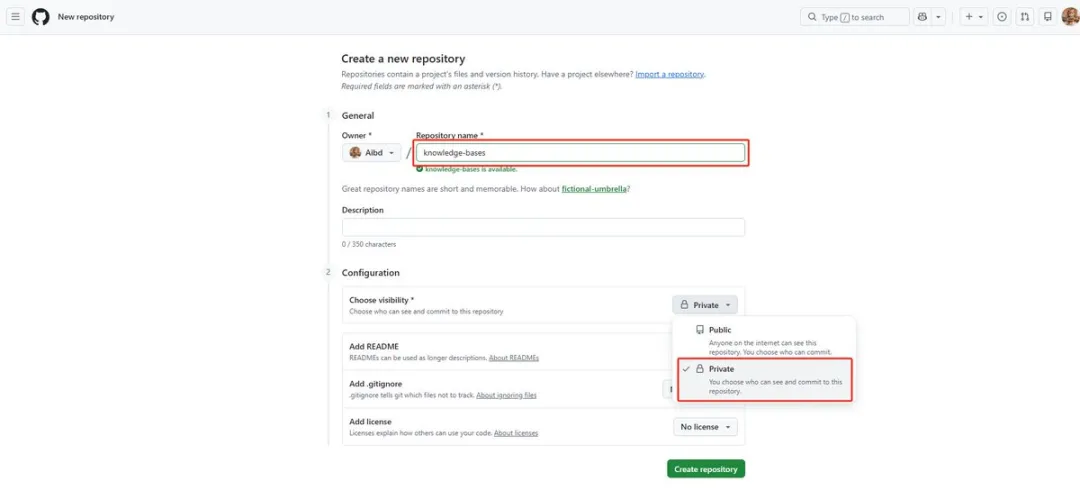Image resolution: width=1080 pixels, height=499 pixels.
Task: Open the Pull requests icon
Action: (1025, 17)
